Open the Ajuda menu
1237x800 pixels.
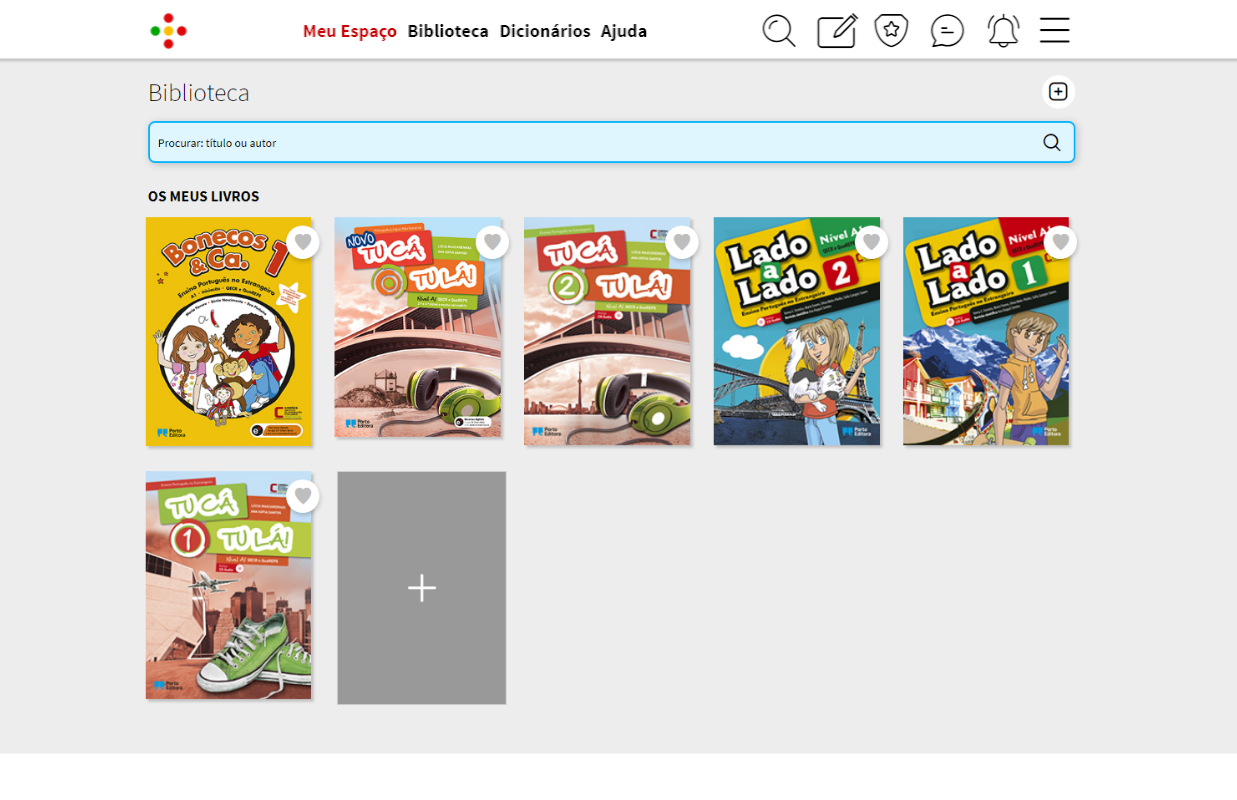(x=624, y=31)
